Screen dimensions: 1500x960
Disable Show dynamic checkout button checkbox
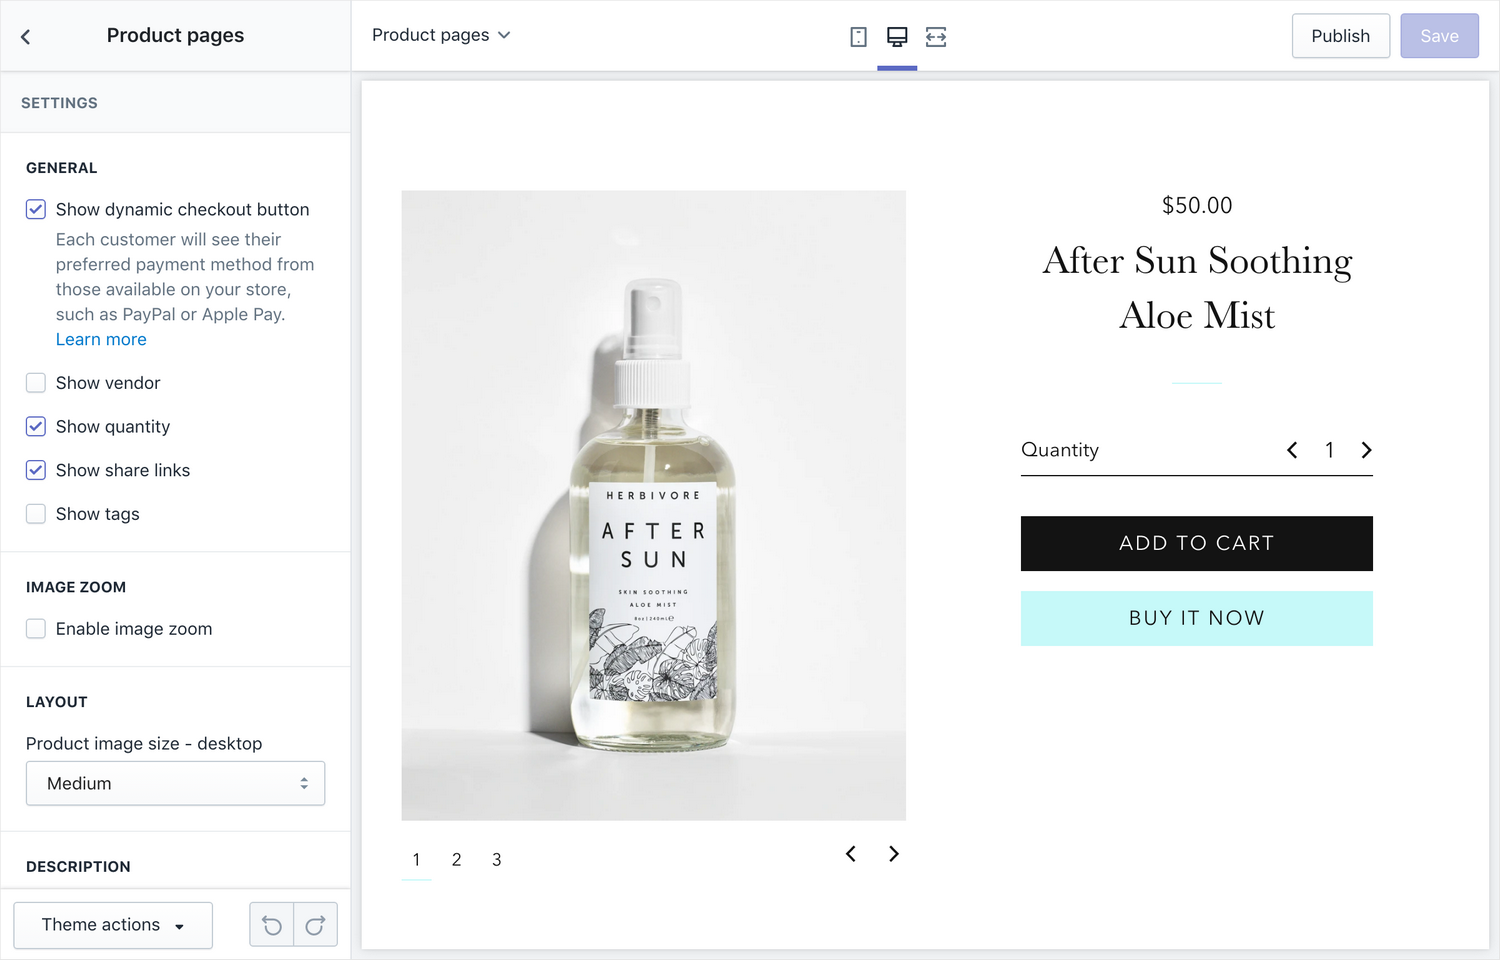pos(36,209)
